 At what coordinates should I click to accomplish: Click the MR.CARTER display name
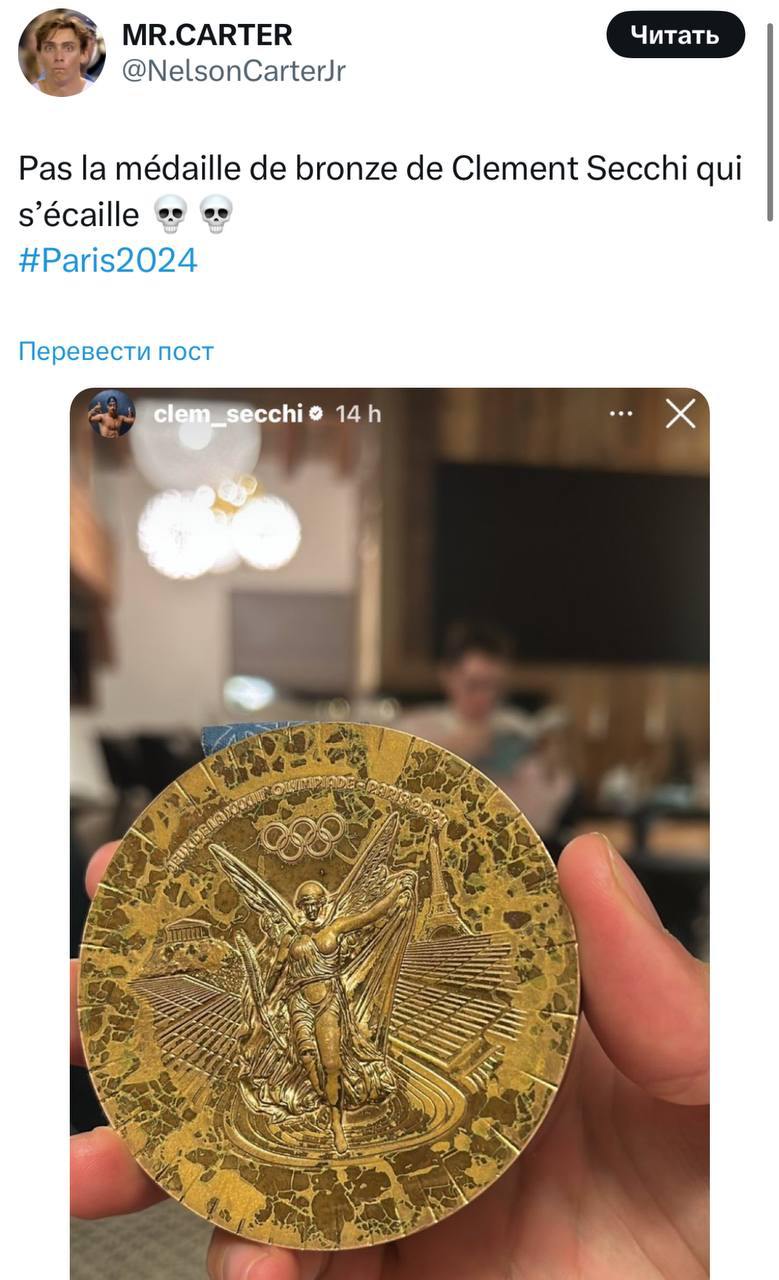click(207, 34)
